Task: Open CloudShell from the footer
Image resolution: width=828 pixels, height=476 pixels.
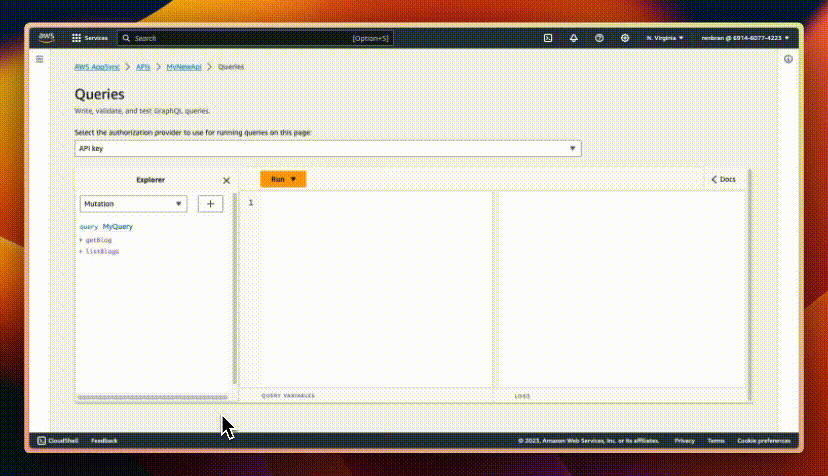Action: pyautogui.click(x=58, y=441)
